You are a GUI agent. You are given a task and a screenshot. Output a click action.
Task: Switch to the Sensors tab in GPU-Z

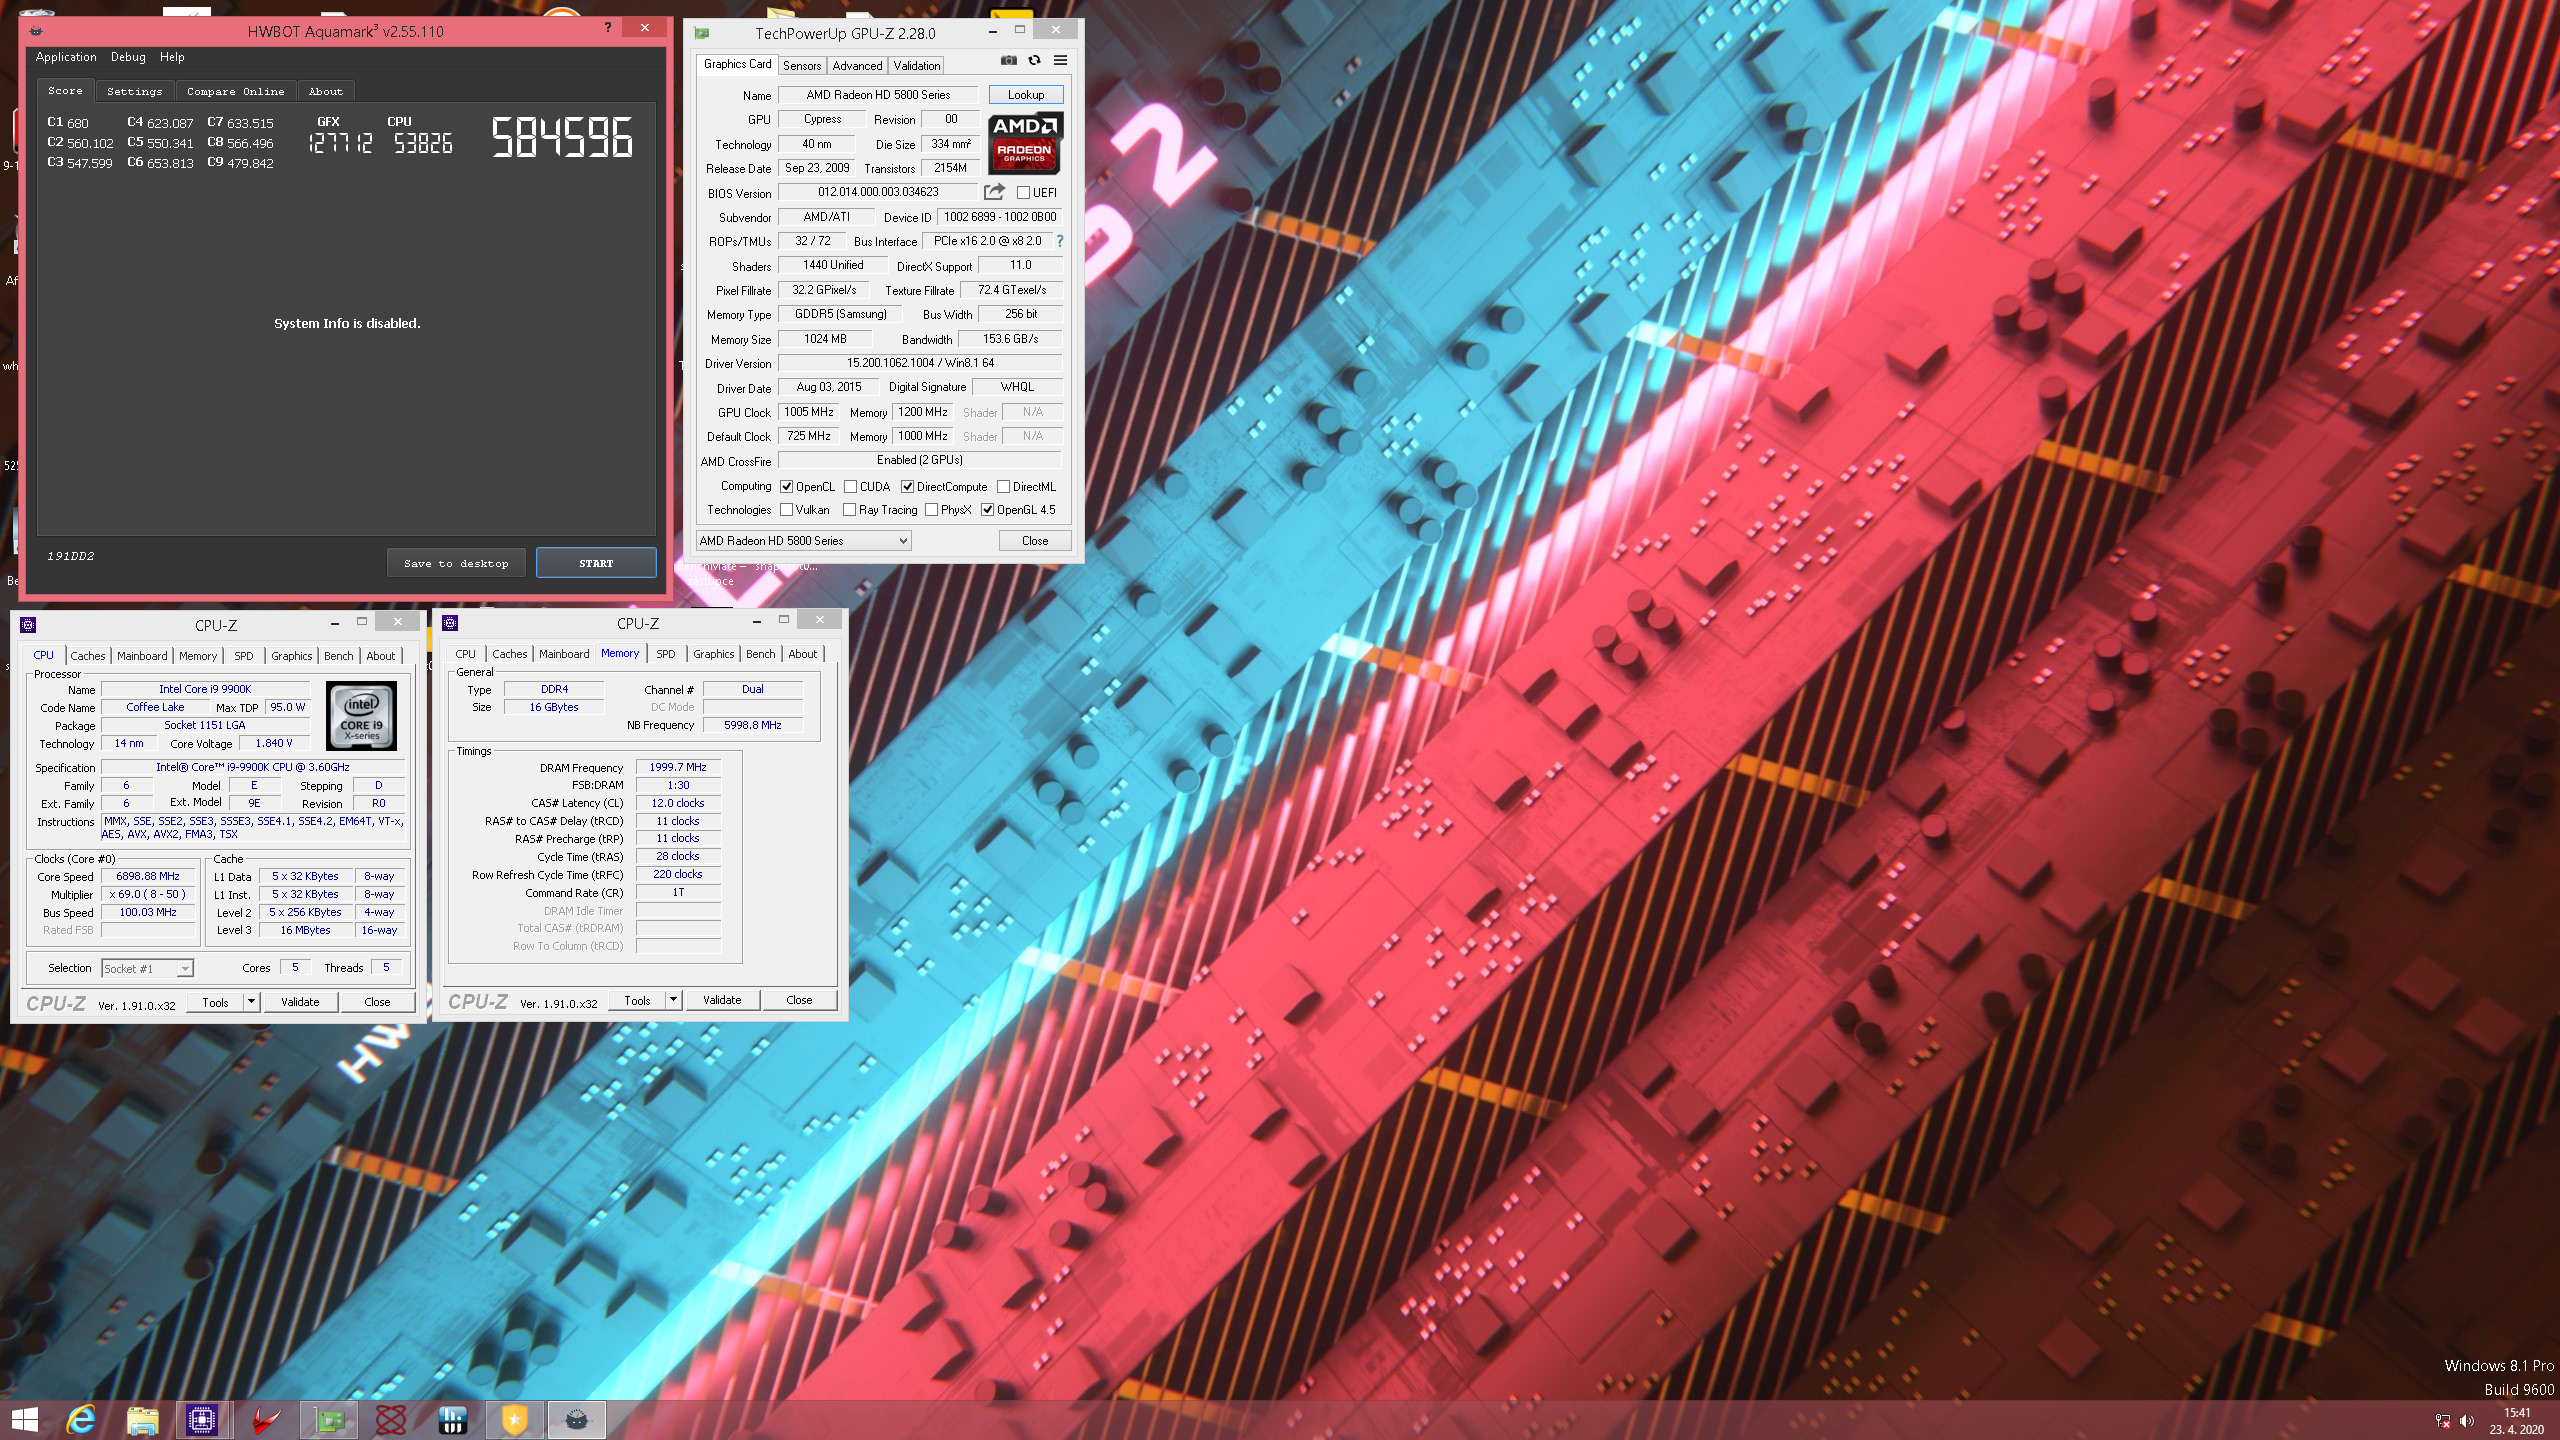(x=802, y=66)
